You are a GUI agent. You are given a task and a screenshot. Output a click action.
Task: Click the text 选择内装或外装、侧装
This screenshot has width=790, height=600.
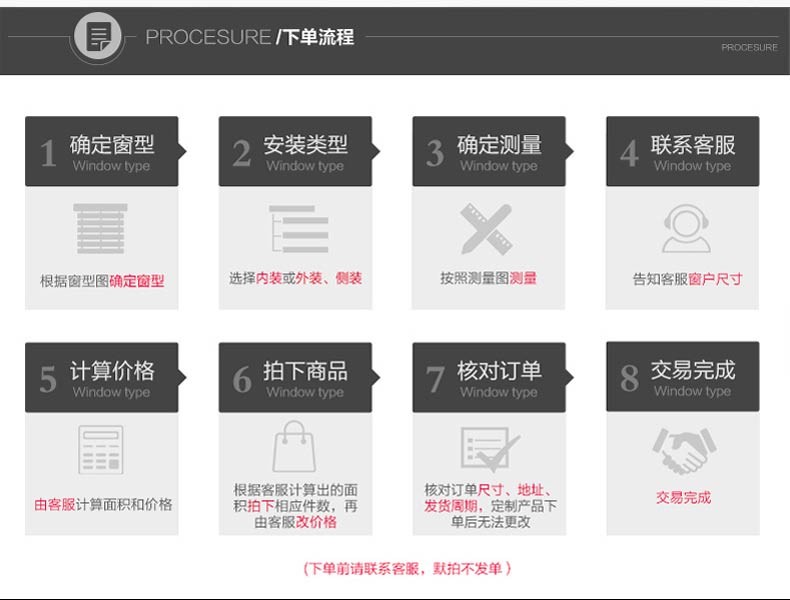point(296,278)
